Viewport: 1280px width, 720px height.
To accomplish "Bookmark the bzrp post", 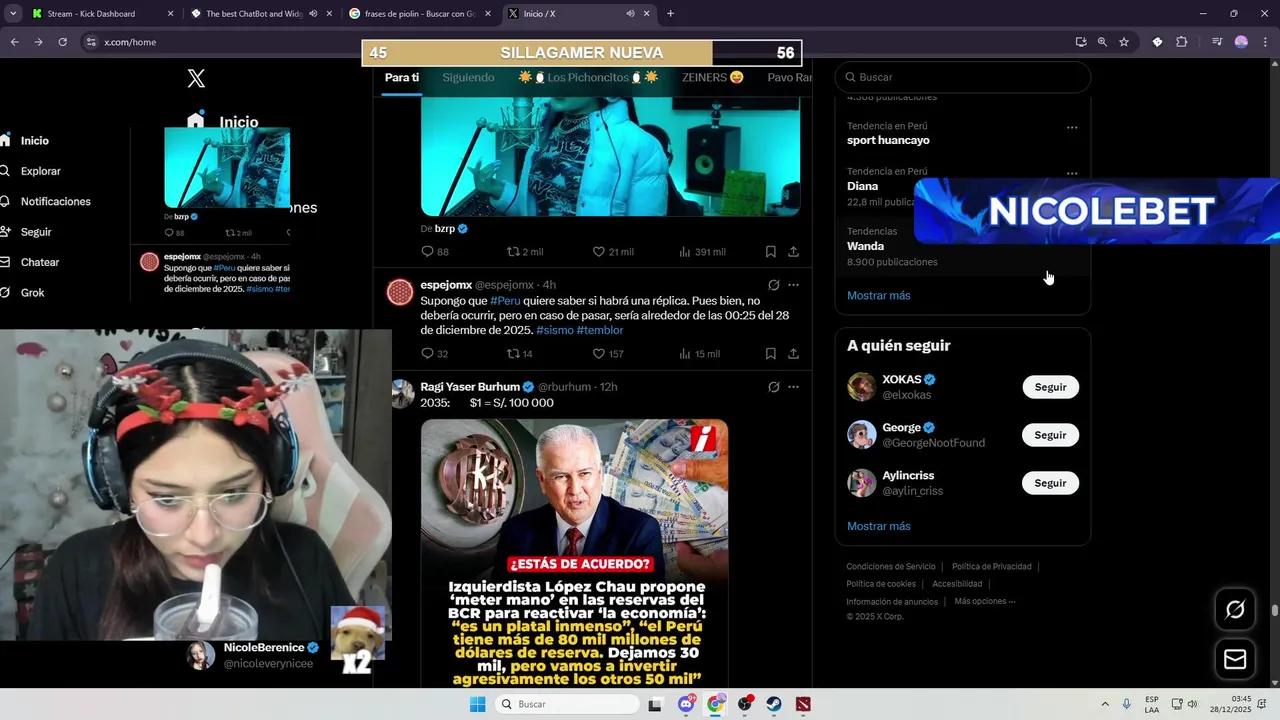I will pyautogui.click(x=770, y=252).
